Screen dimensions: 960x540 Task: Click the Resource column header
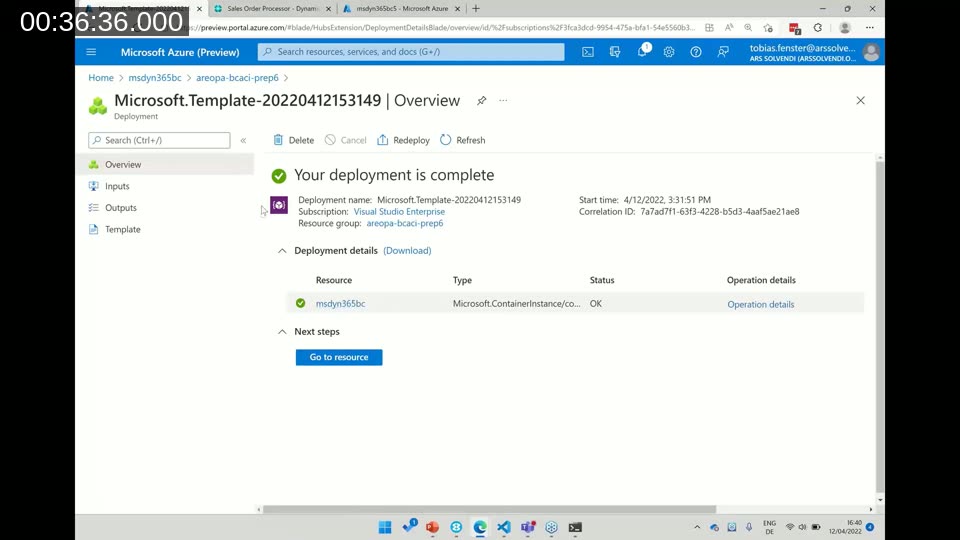click(334, 280)
